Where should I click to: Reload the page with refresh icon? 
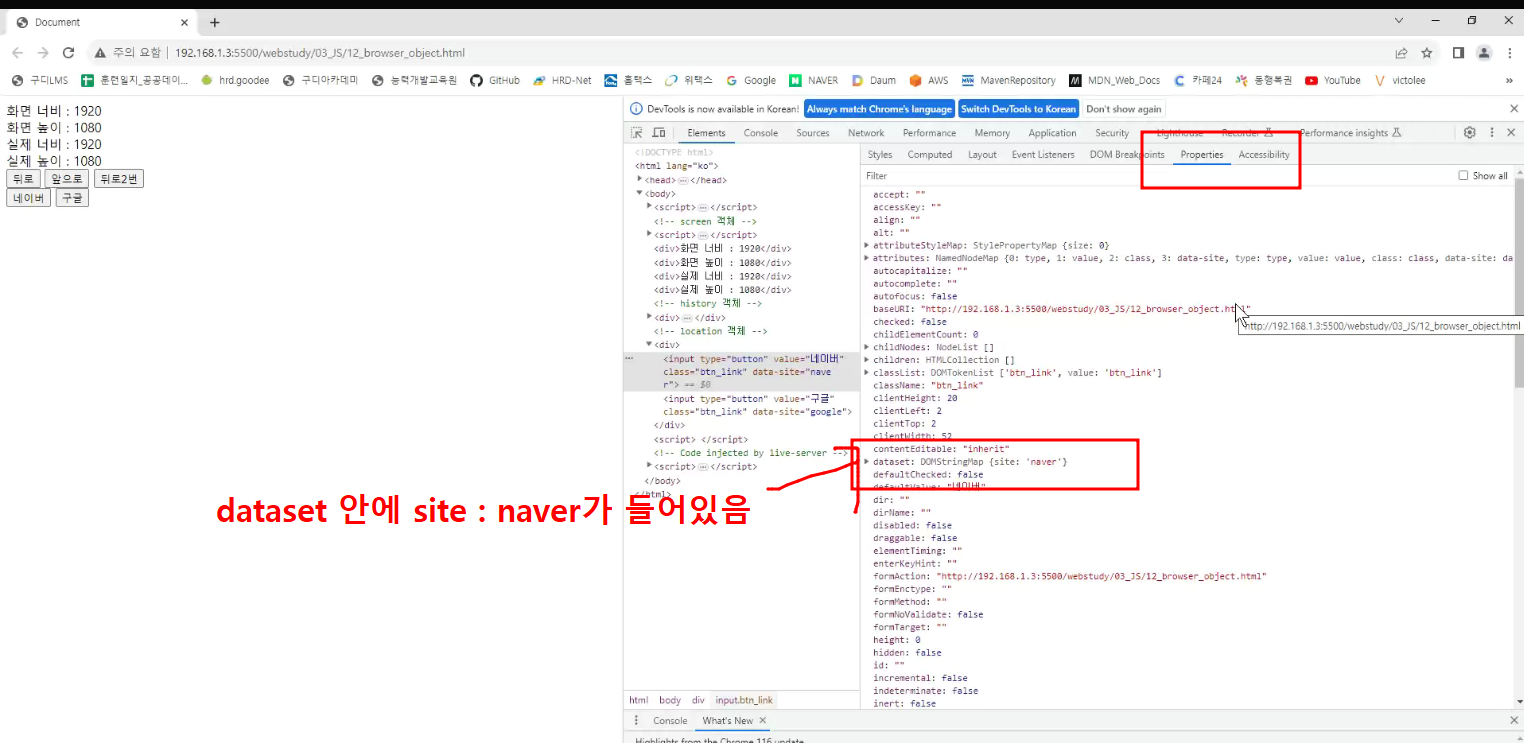(69, 53)
